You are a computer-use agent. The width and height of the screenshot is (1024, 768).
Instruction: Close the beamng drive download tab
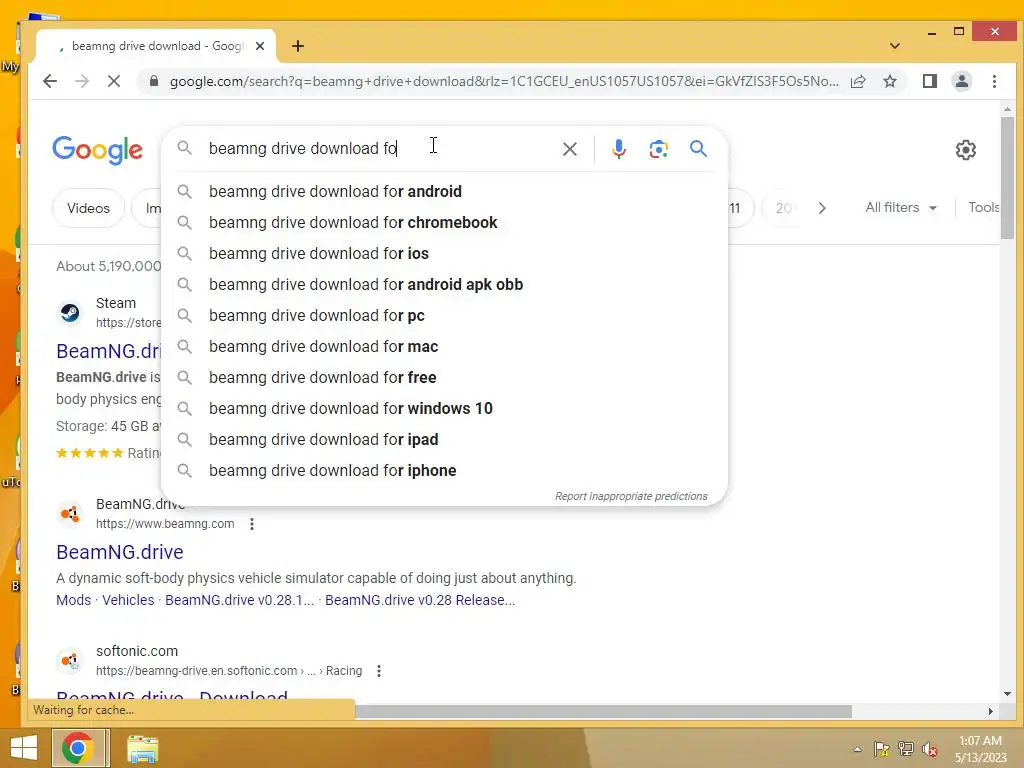[x=260, y=46]
